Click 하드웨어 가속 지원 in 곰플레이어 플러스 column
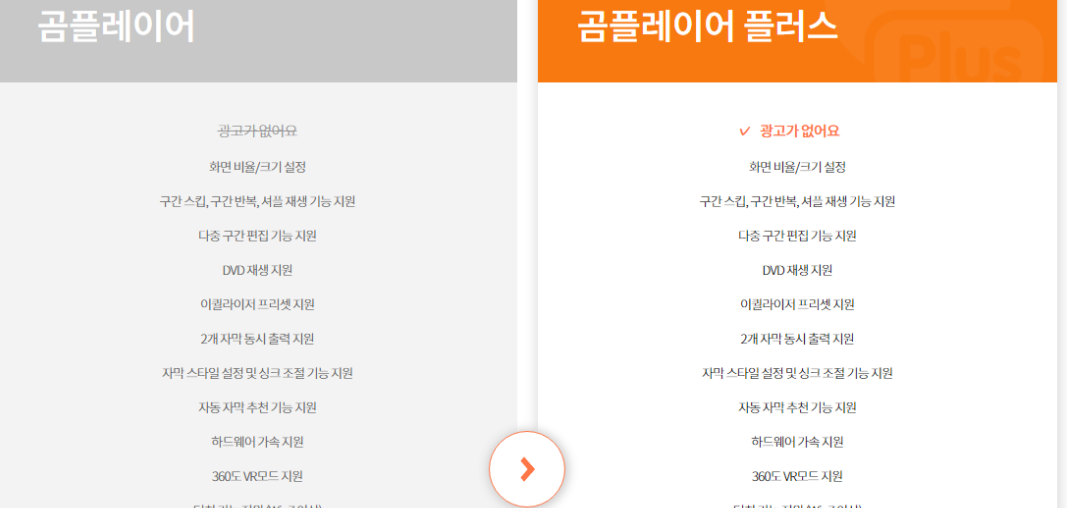The image size is (1069, 508). [797, 442]
